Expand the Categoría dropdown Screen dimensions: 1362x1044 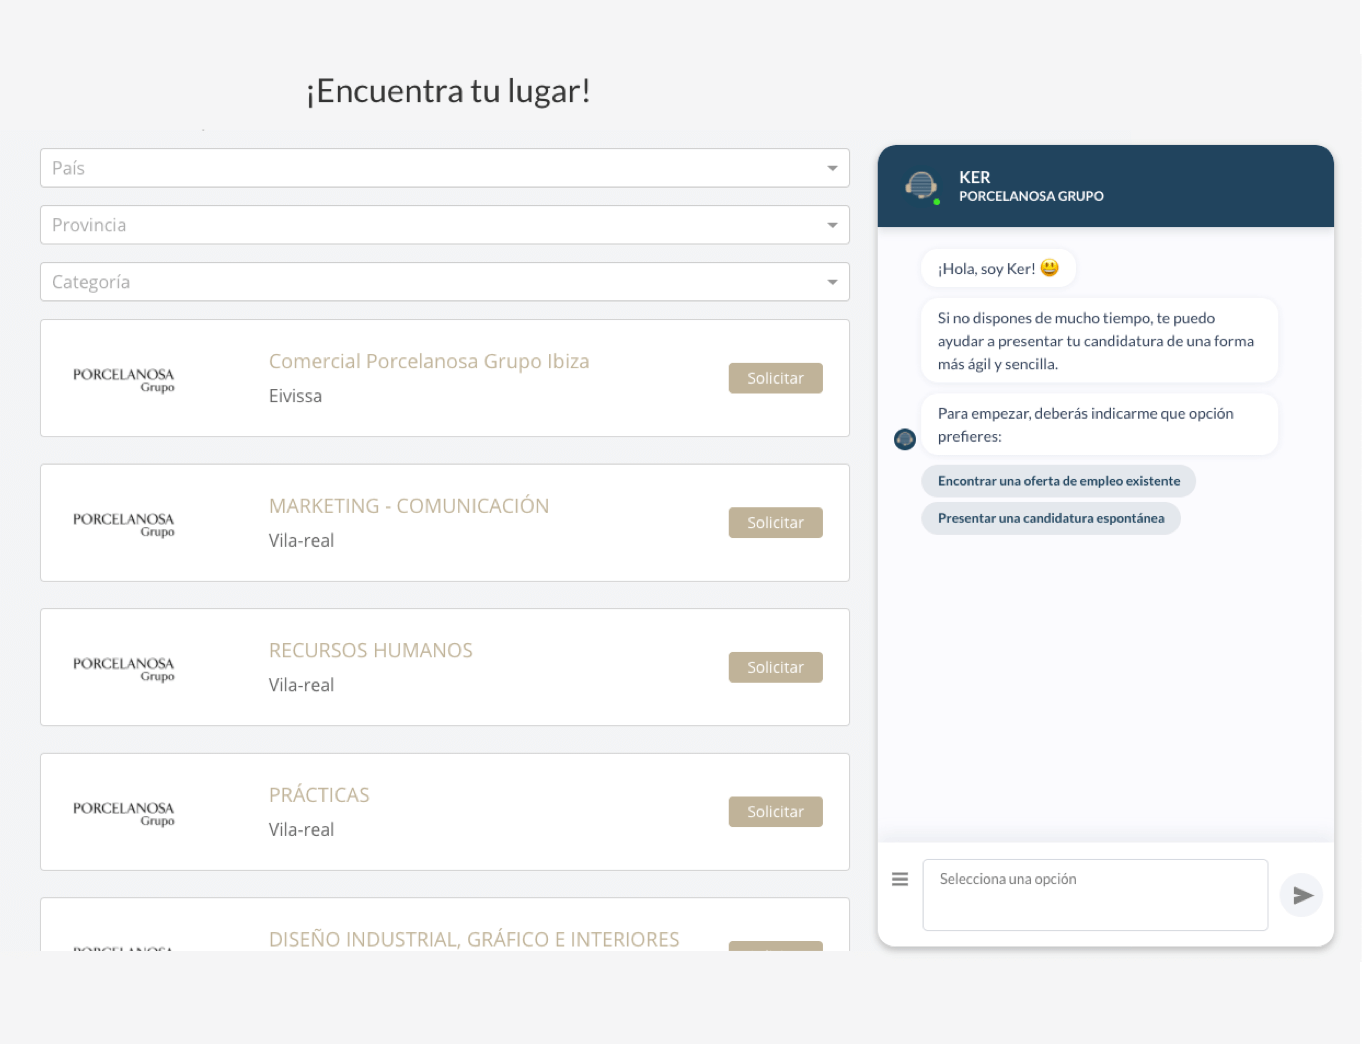click(x=445, y=282)
